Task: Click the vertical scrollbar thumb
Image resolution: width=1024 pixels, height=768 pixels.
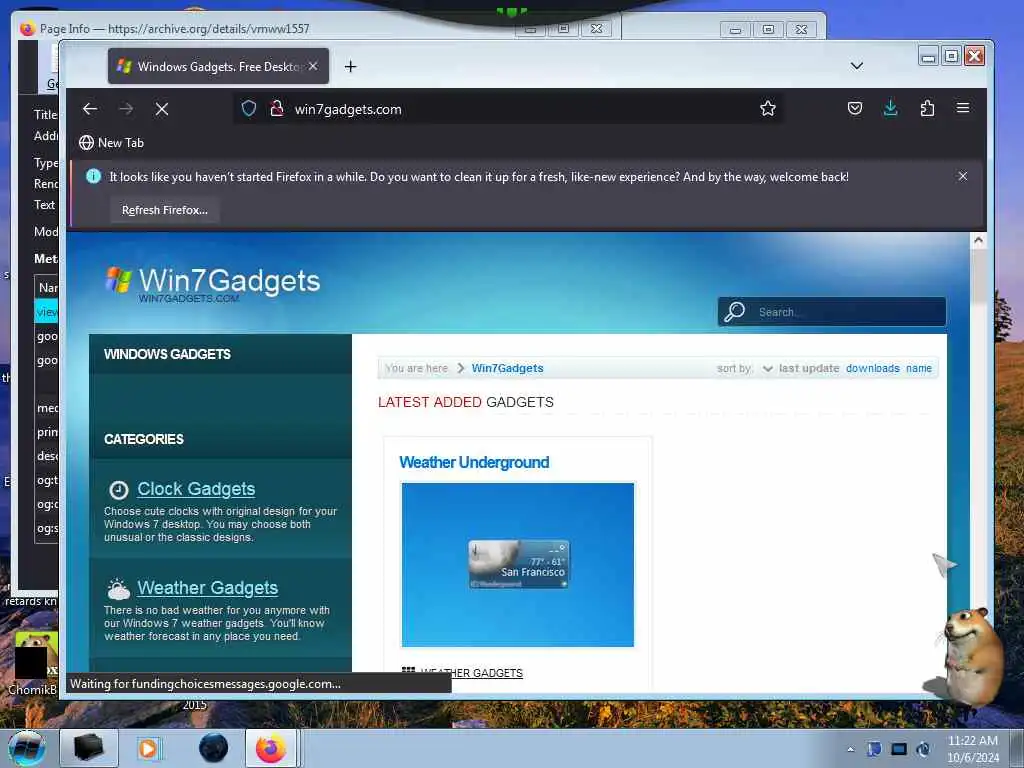Action: click(978, 277)
